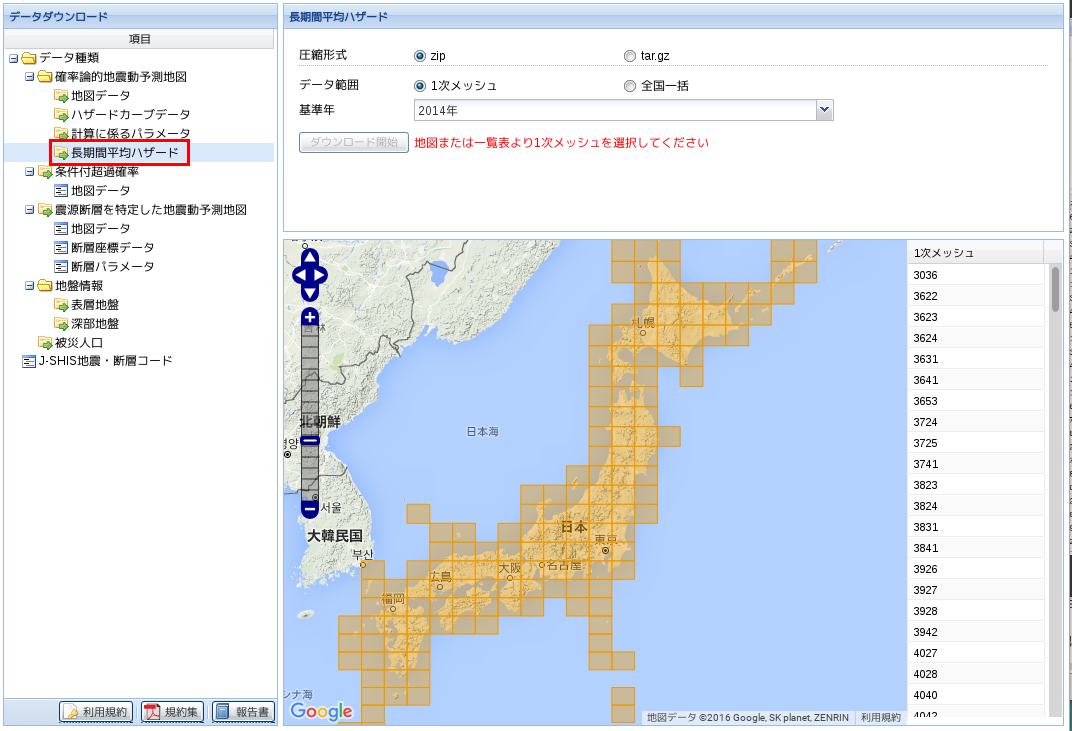Click the 長期間平均ハザード folder icon
Image resolution: width=1072 pixels, height=731 pixels.
click(61, 152)
